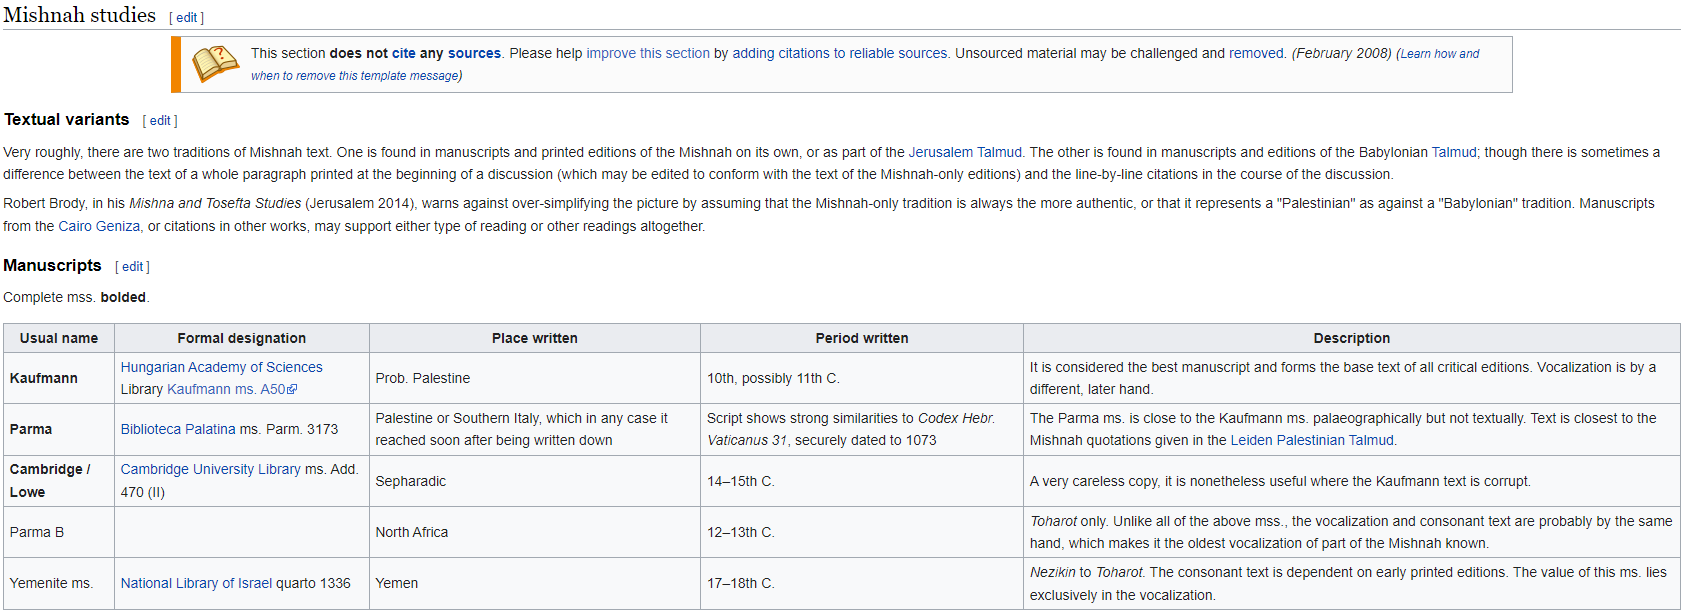This screenshot has height=615, width=1682.
Task: Click the 'Yemenite ms.' name cell
Action: tap(59, 584)
